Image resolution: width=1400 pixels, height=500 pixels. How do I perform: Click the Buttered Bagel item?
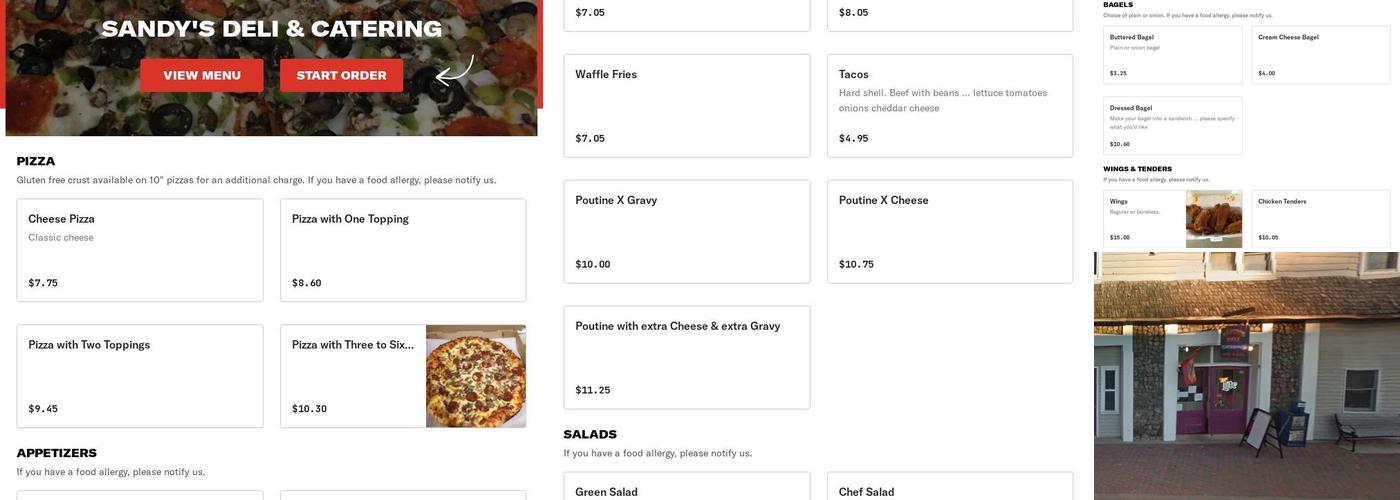click(x=1173, y=55)
